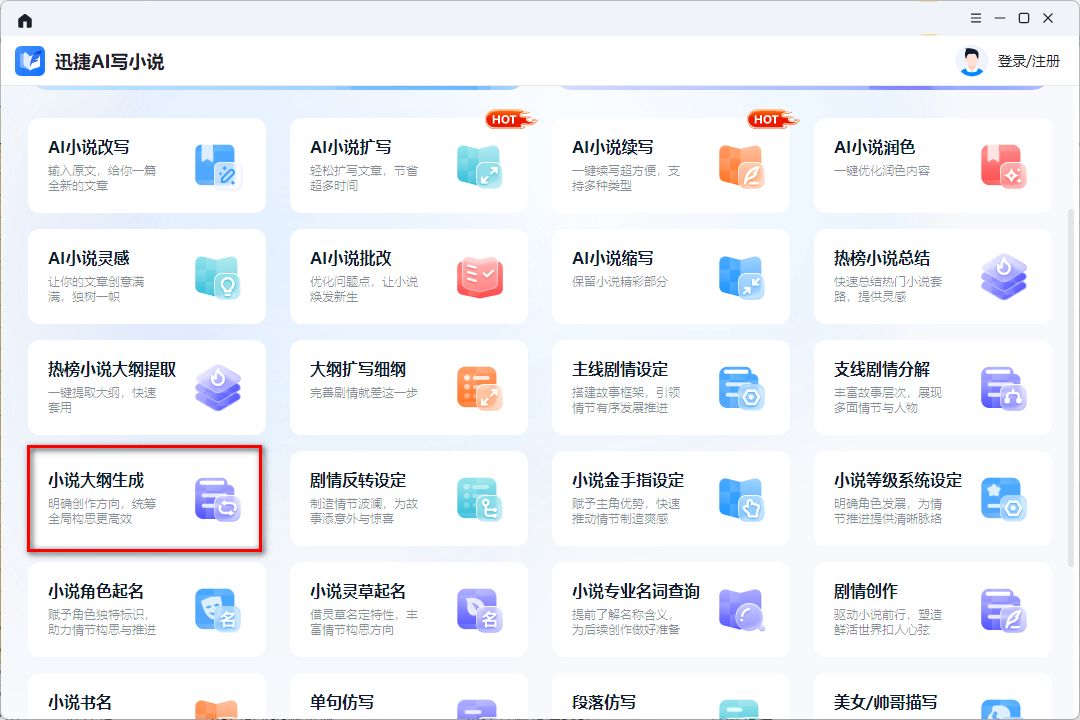Click the 小说专业名词查询 search book icon
This screenshot has width=1080, height=720.
741,610
